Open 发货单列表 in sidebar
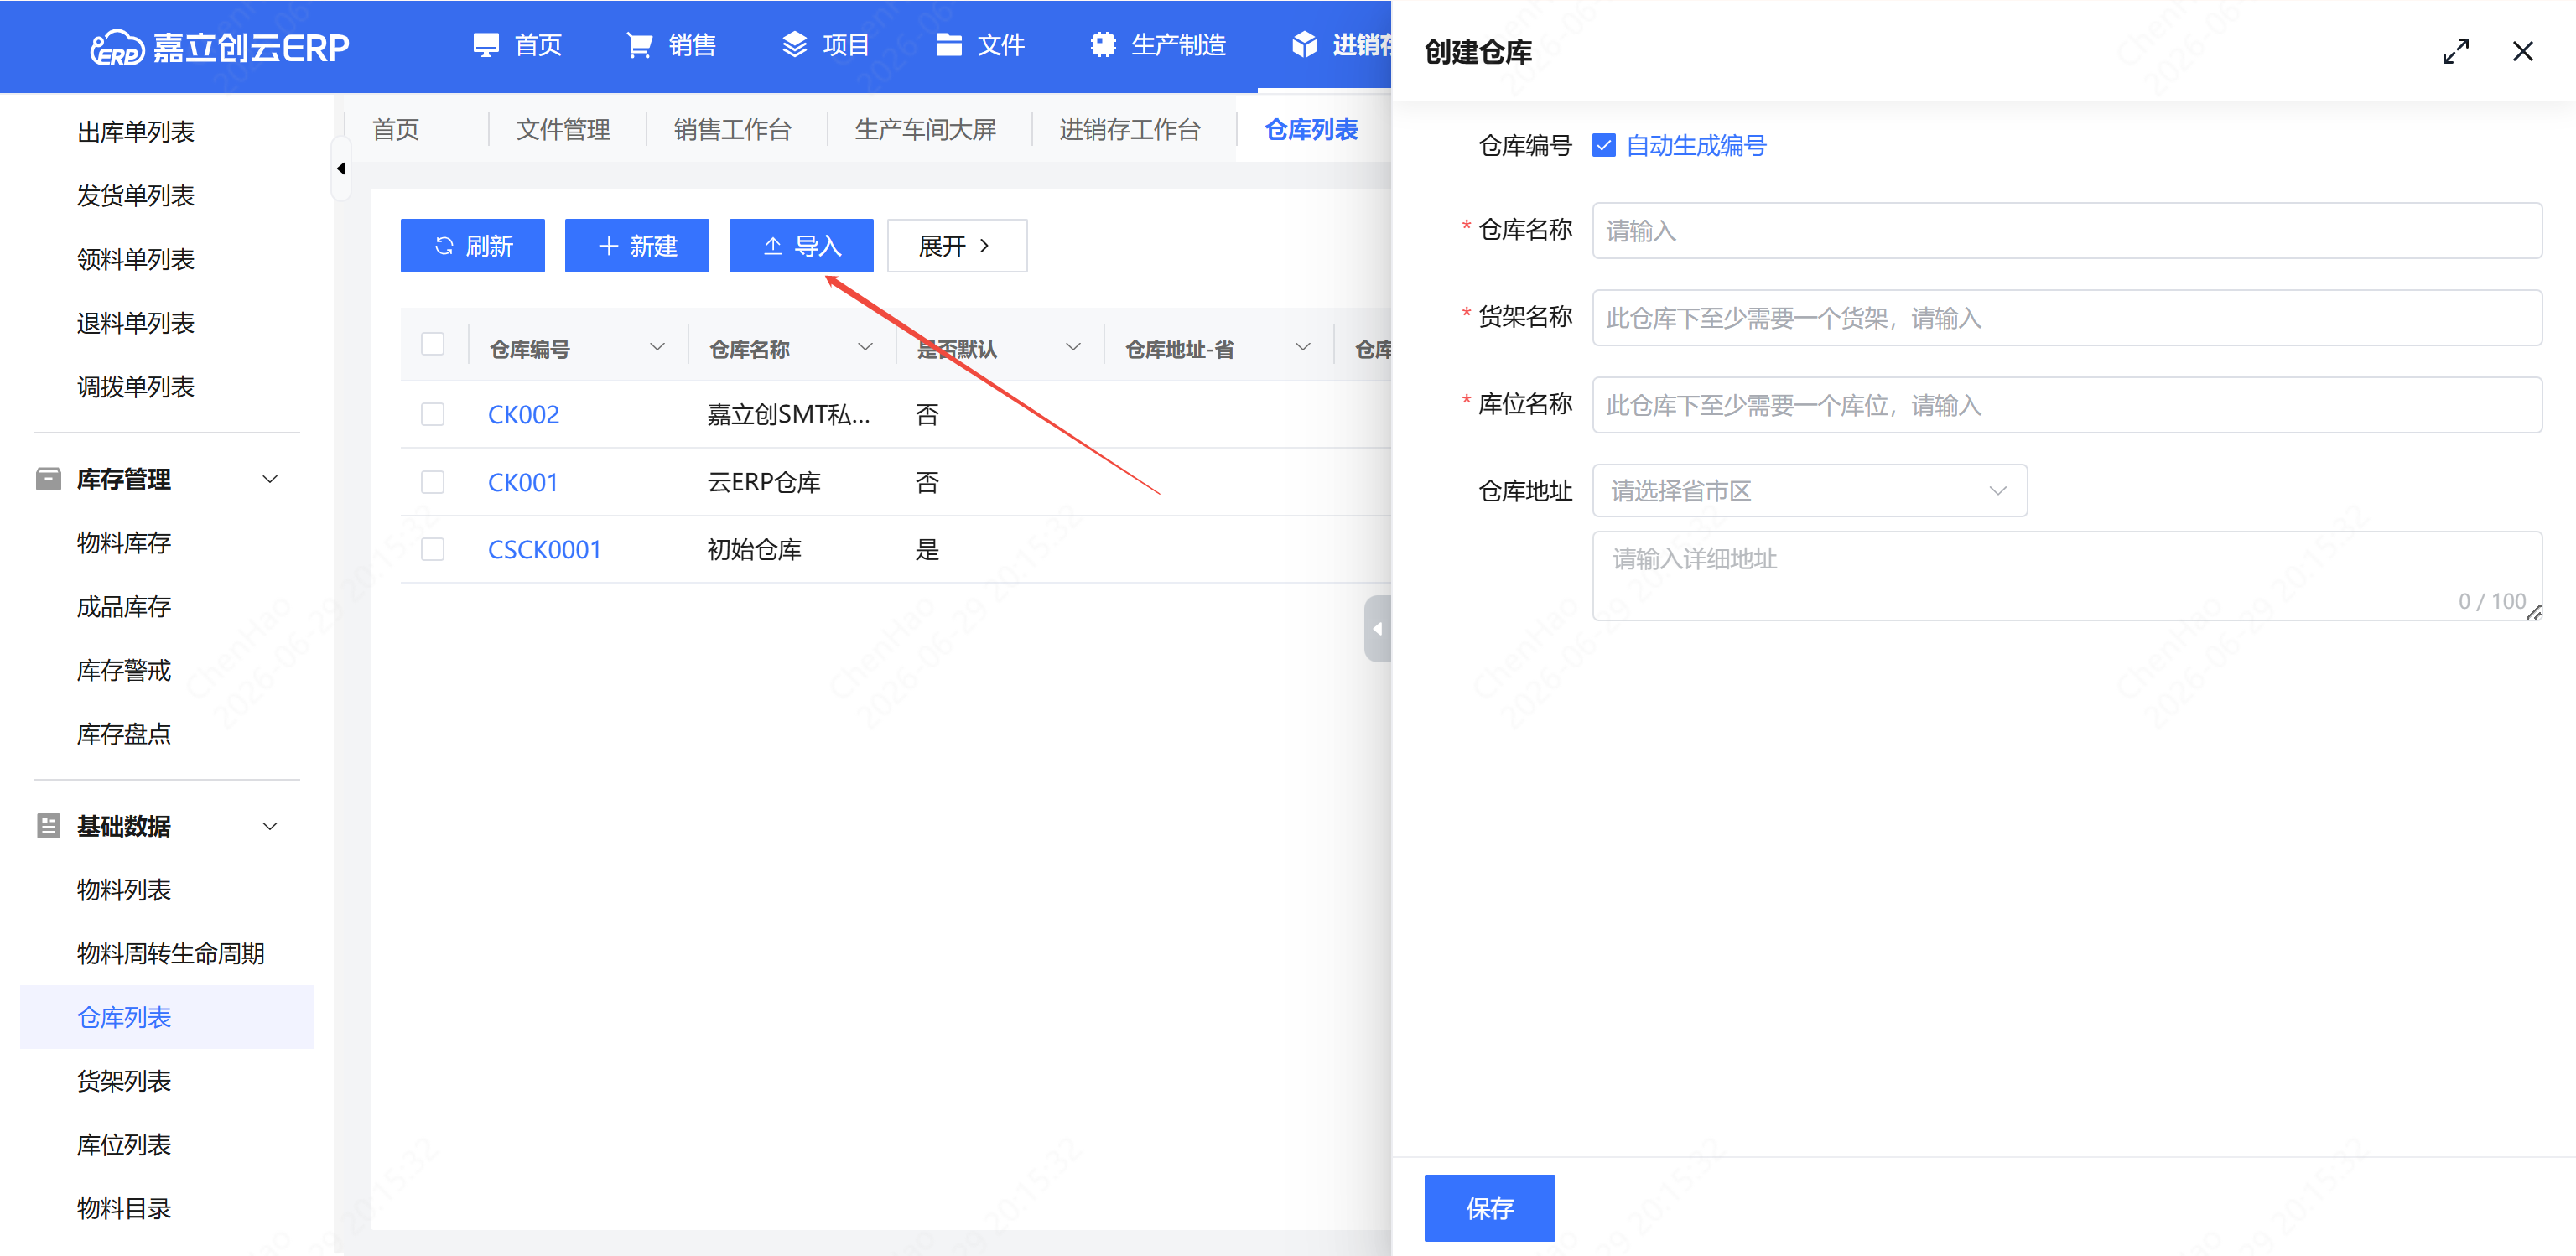Image resolution: width=2576 pixels, height=1256 pixels. [135, 196]
